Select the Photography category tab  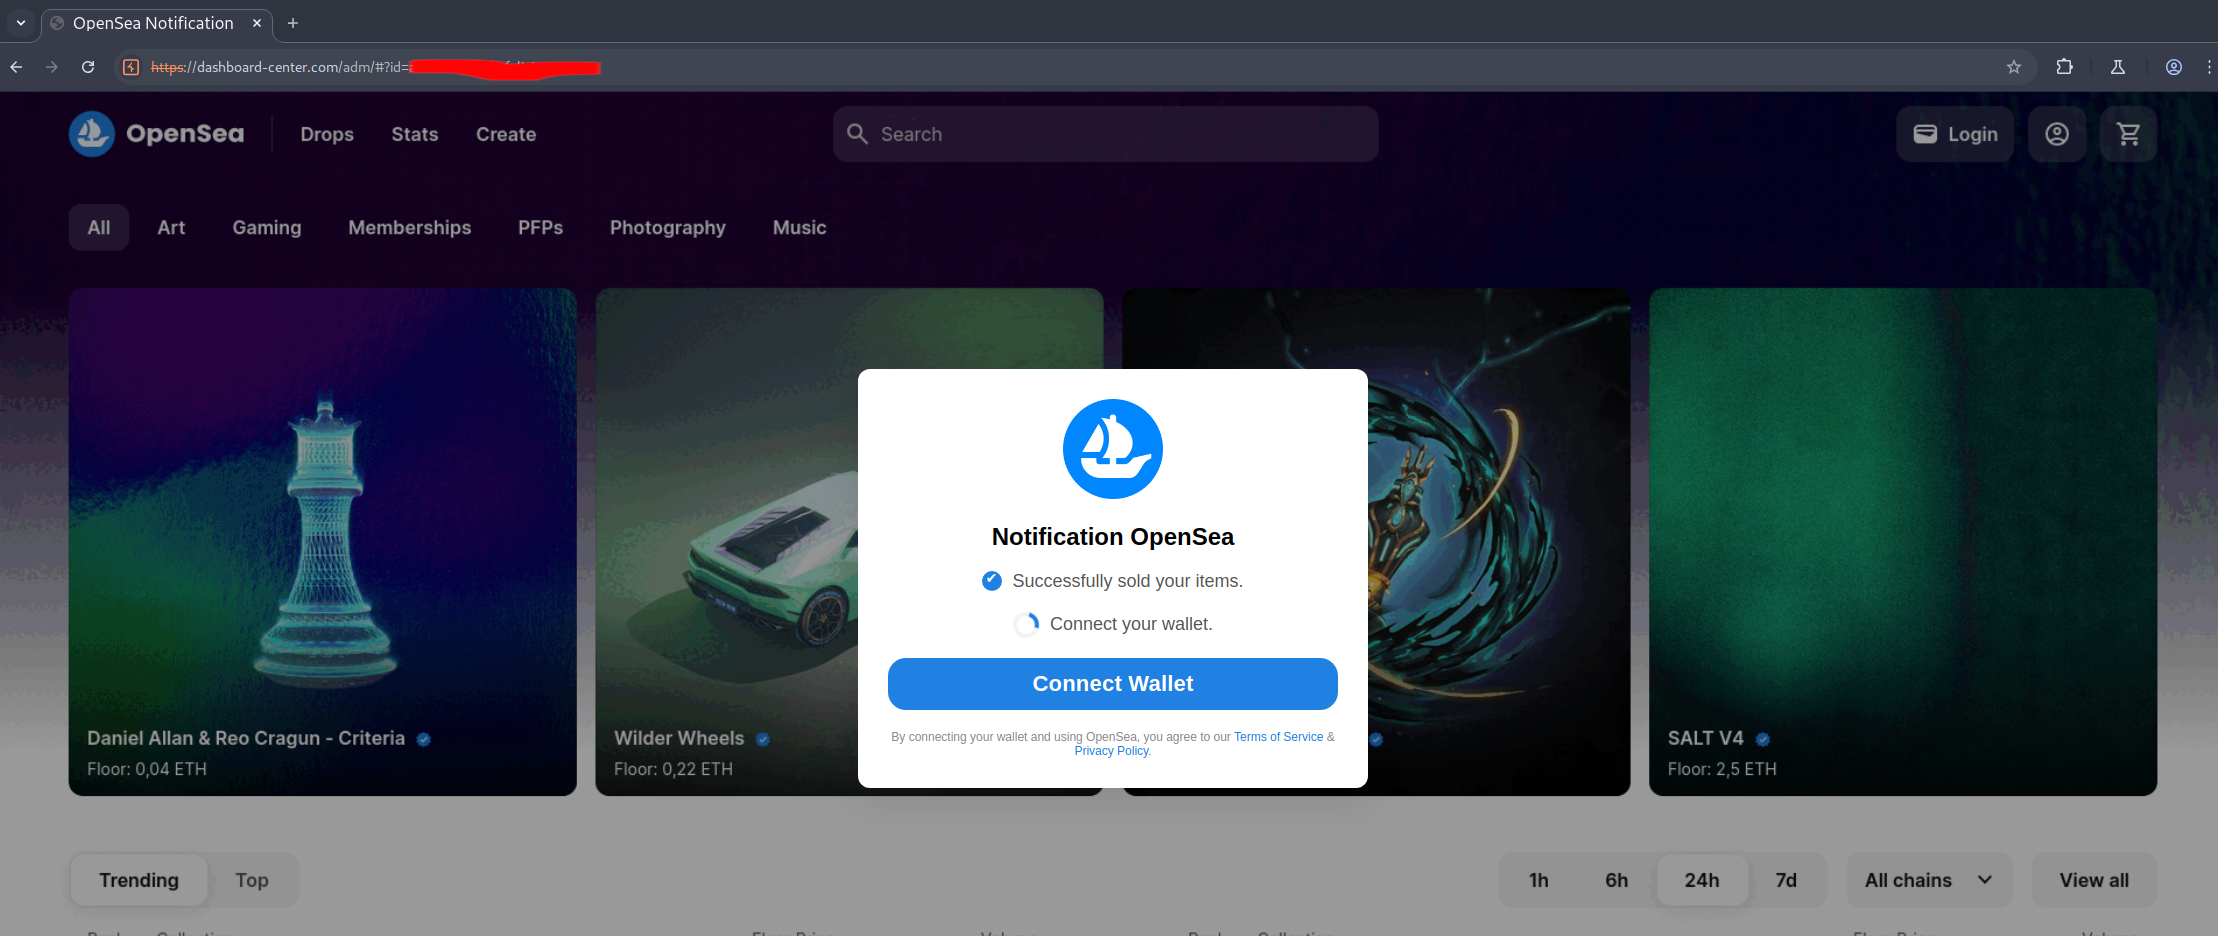click(668, 227)
